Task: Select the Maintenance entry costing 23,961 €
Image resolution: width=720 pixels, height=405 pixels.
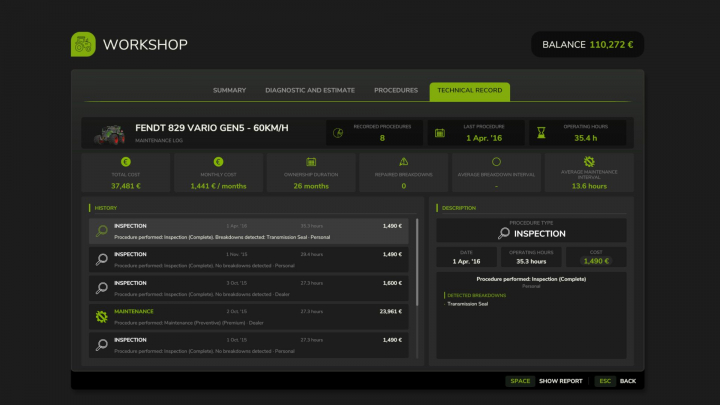Action: [x=249, y=317]
